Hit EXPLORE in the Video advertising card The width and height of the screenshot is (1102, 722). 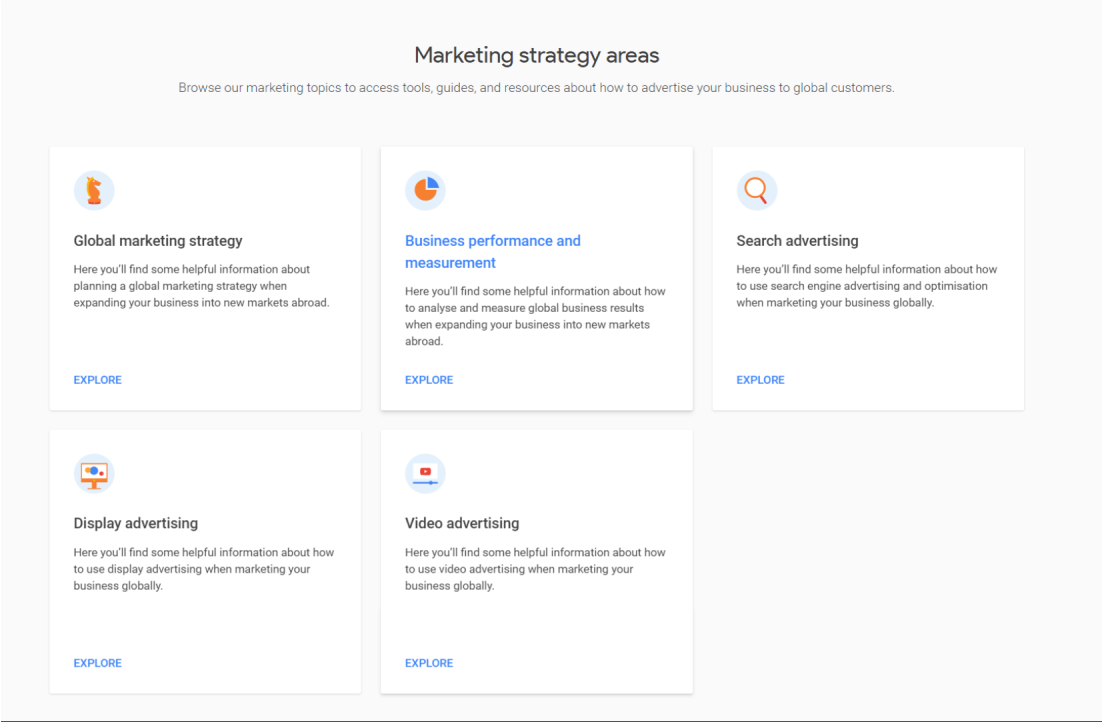click(429, 663)
